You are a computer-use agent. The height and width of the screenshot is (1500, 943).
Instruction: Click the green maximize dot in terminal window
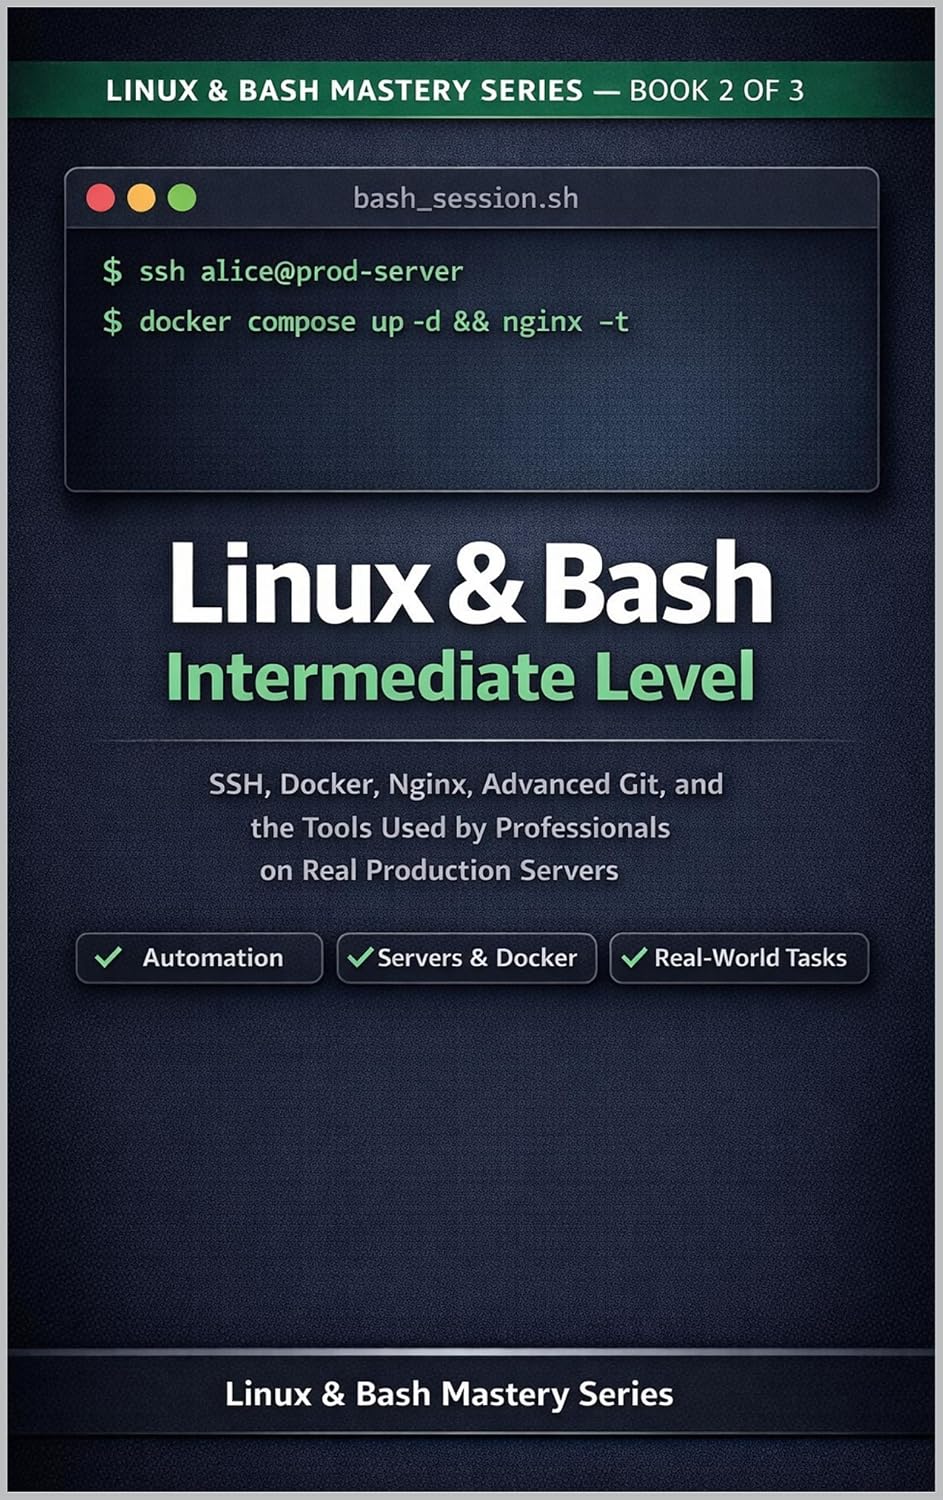click(x=182, y=198)
